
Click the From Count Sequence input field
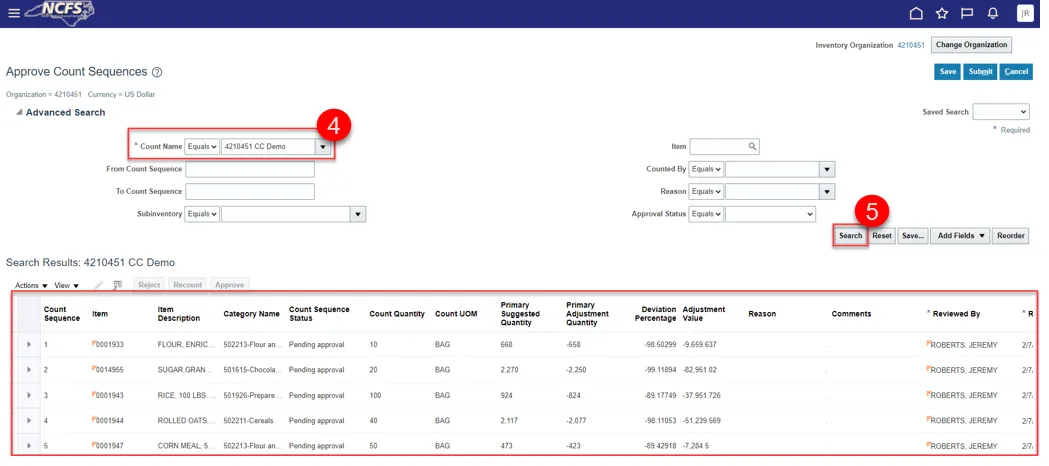coord(250,169)
